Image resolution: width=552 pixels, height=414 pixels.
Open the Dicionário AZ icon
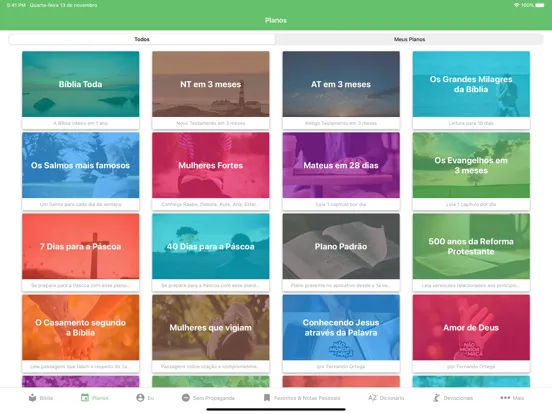pyautogui.click(x=372, y=398)
